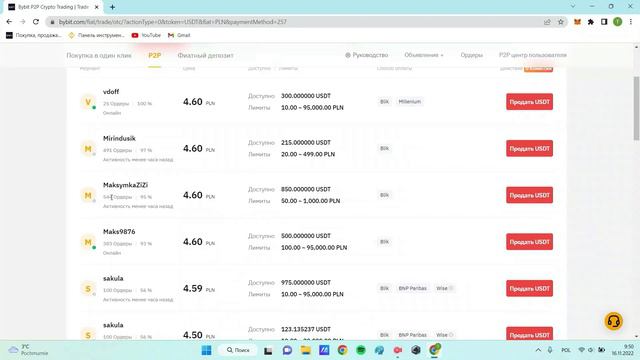Open the Windows Start menu
Image resolution: width=640 pixels, height=360 pixels.
coord(207,350)
